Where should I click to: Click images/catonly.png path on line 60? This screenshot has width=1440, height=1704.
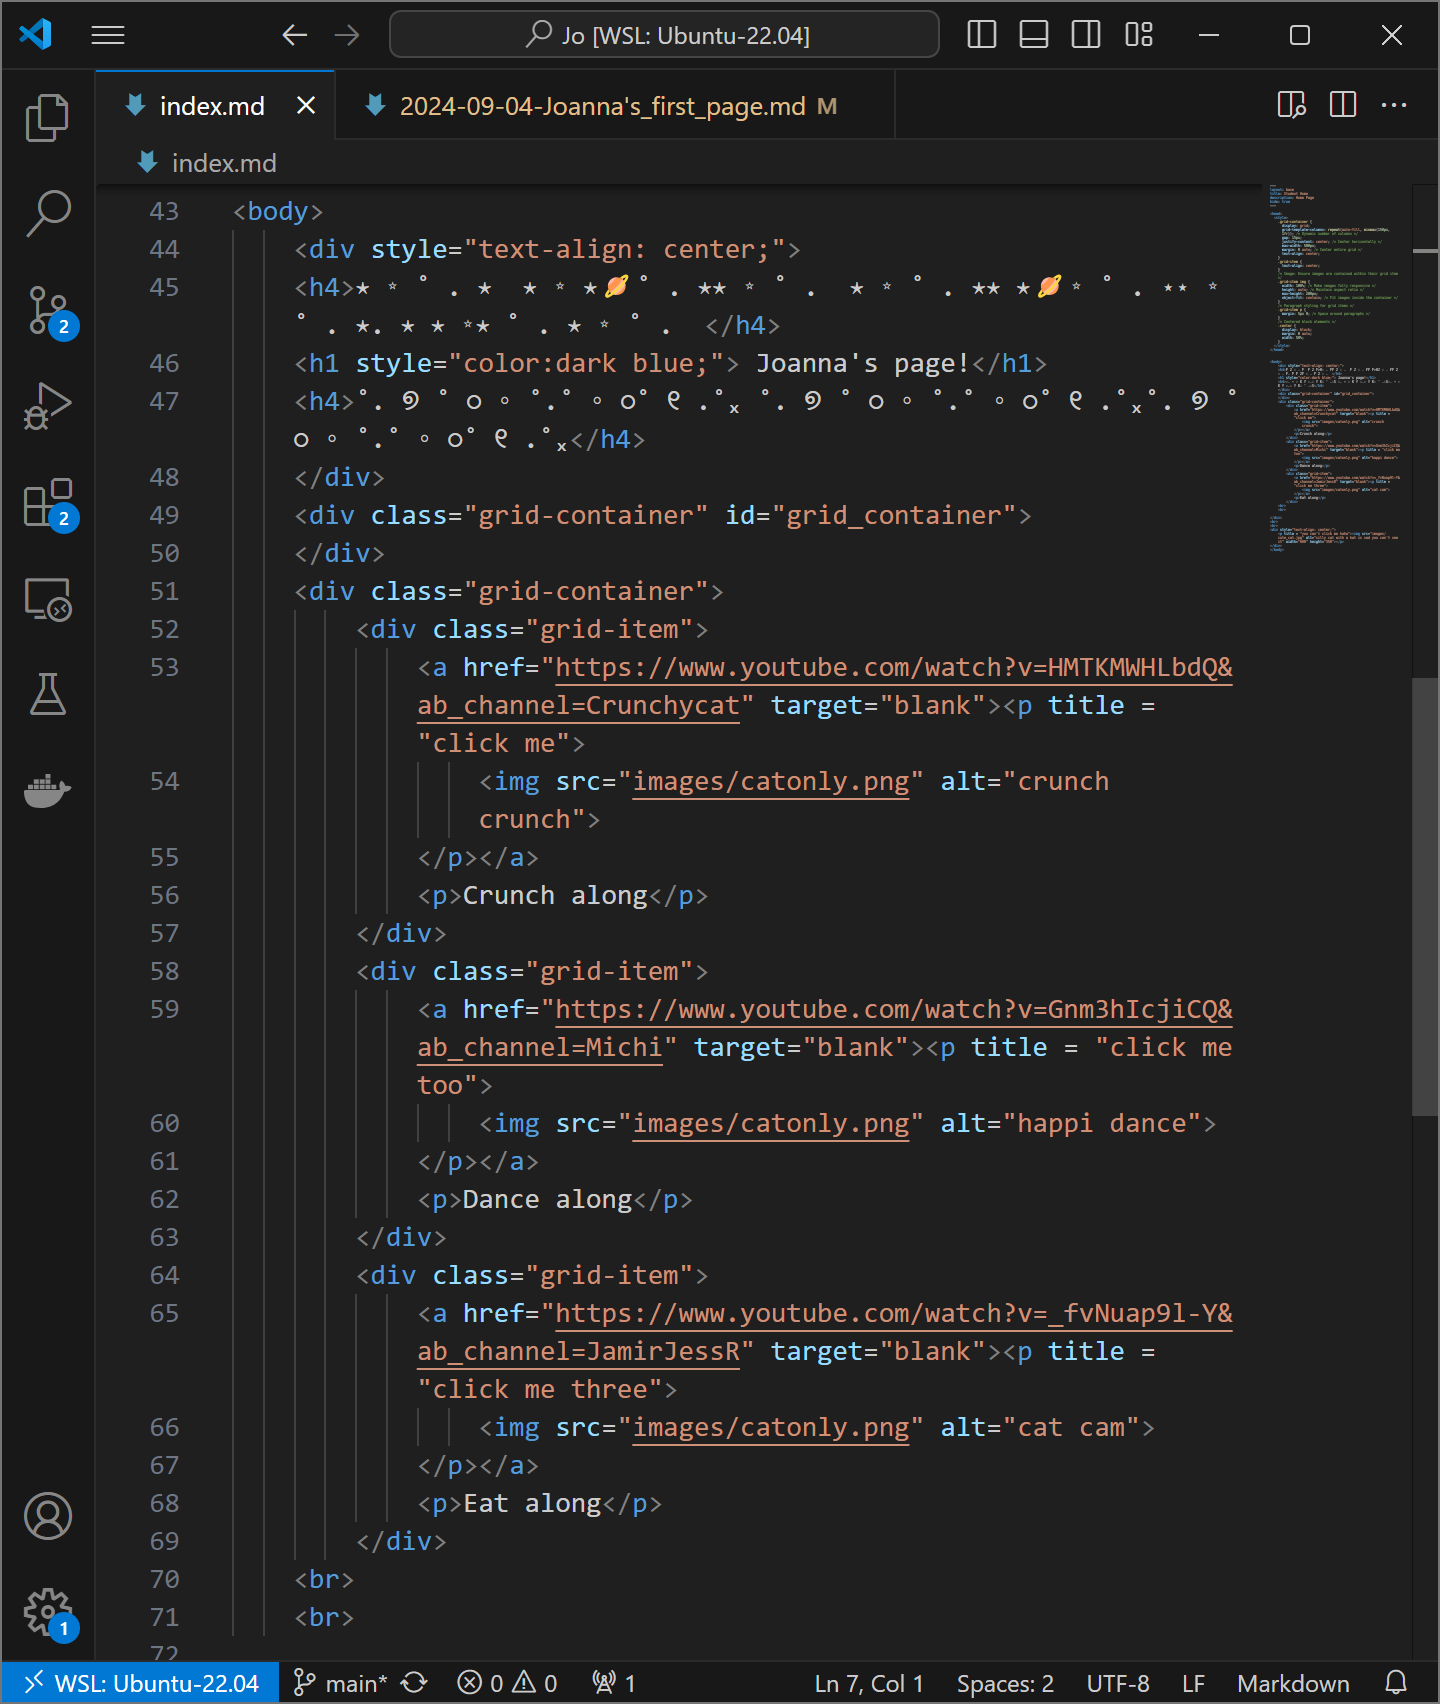pyautogui.click(x=771, y=1123)
